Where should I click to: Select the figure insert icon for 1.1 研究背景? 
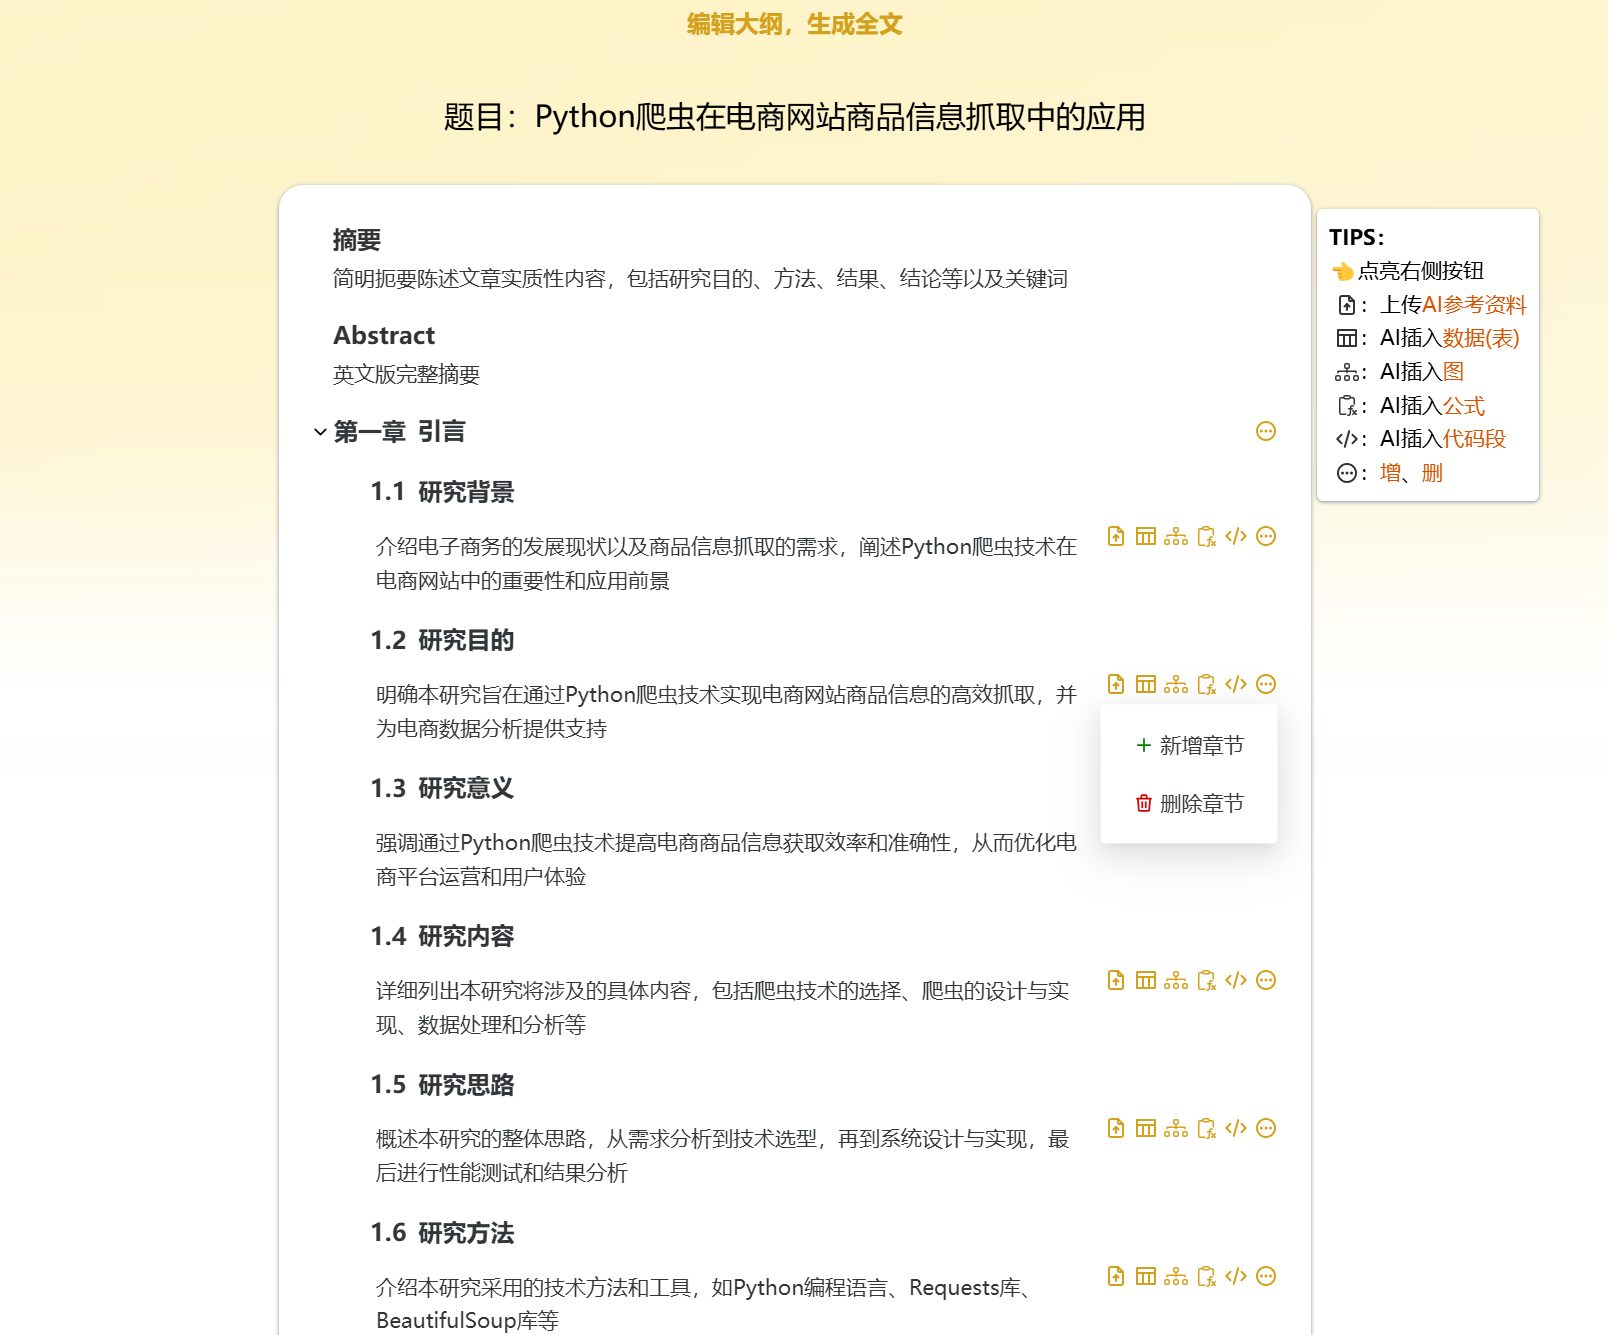(x=1175, y=536)
